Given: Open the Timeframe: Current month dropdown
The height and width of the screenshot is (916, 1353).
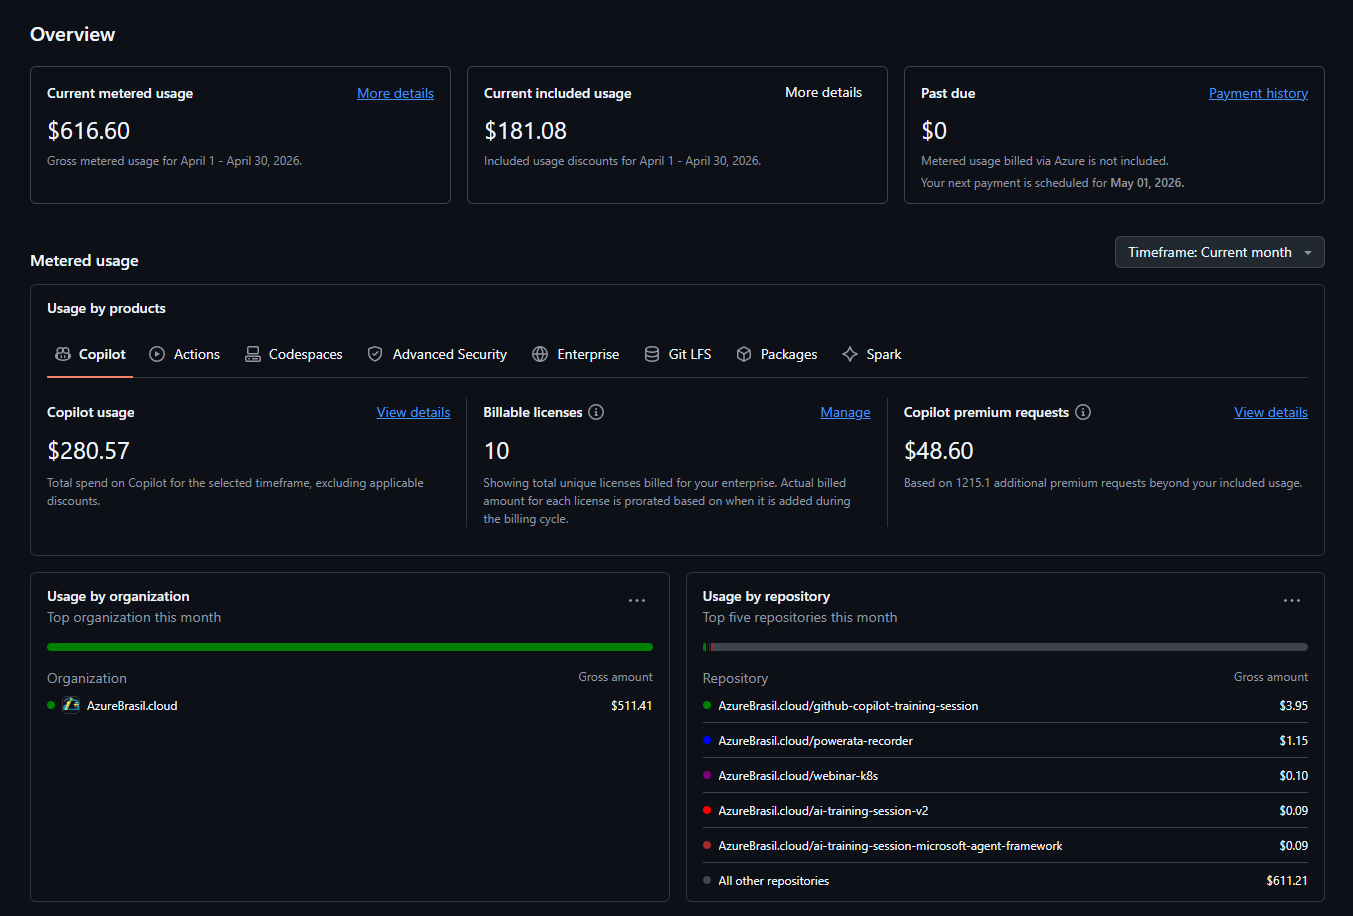Looking at the screenshot, I should pos(1220,252).
